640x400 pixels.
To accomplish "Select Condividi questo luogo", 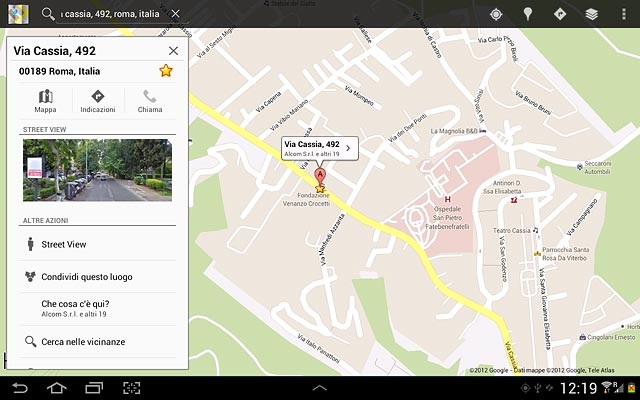I will 97,277.
